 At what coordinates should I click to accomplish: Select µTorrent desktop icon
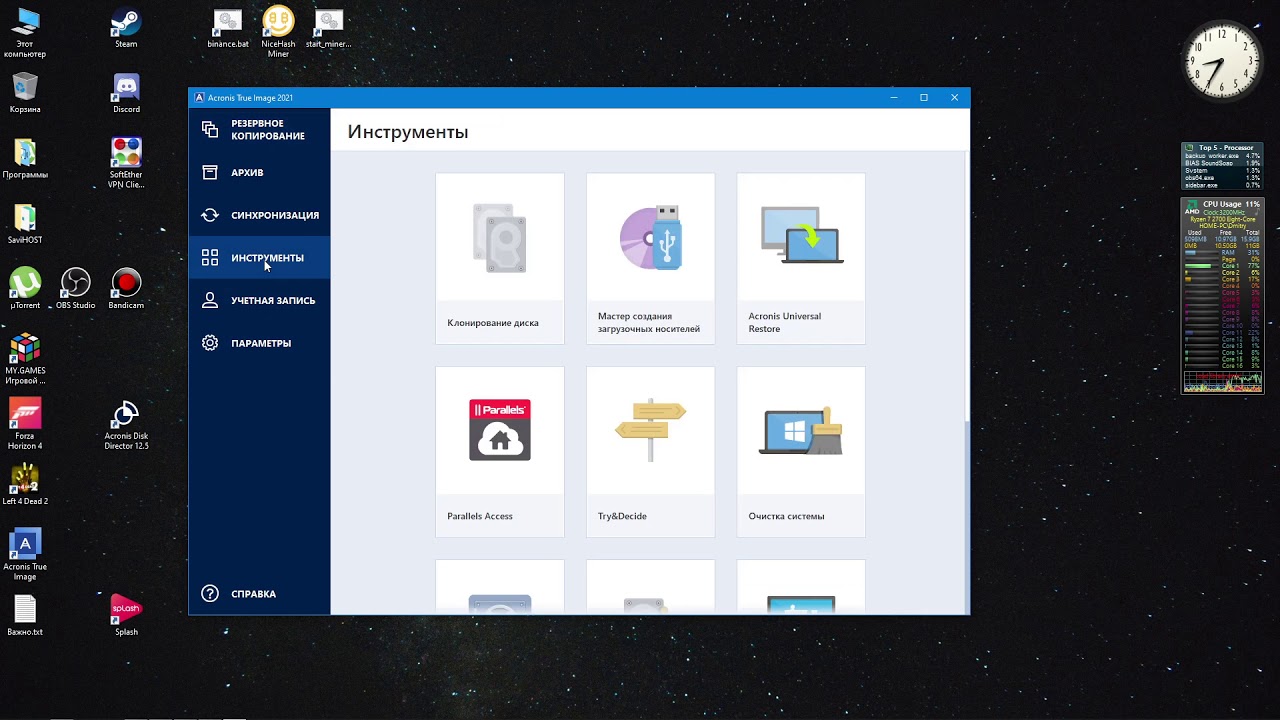coord(25,289)
